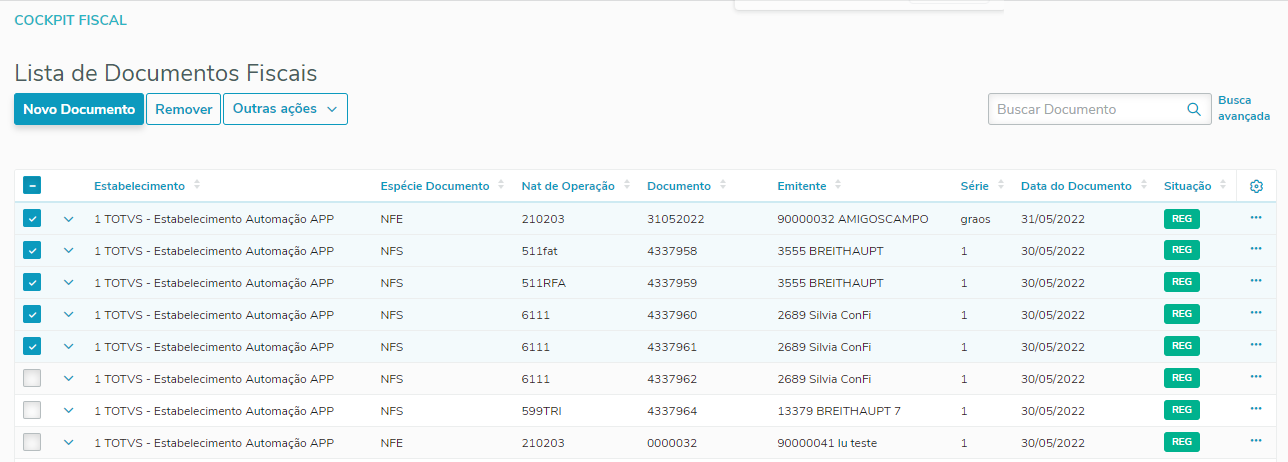Click nat de operação 511RFA cell
The image size is (1288, 462).
[544, 283]
